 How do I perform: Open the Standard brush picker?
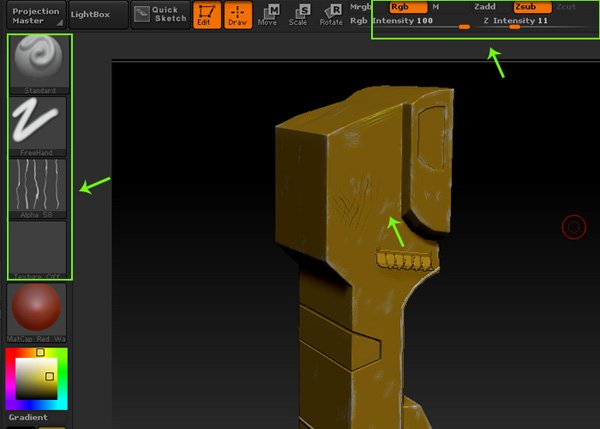pos(39,64)
